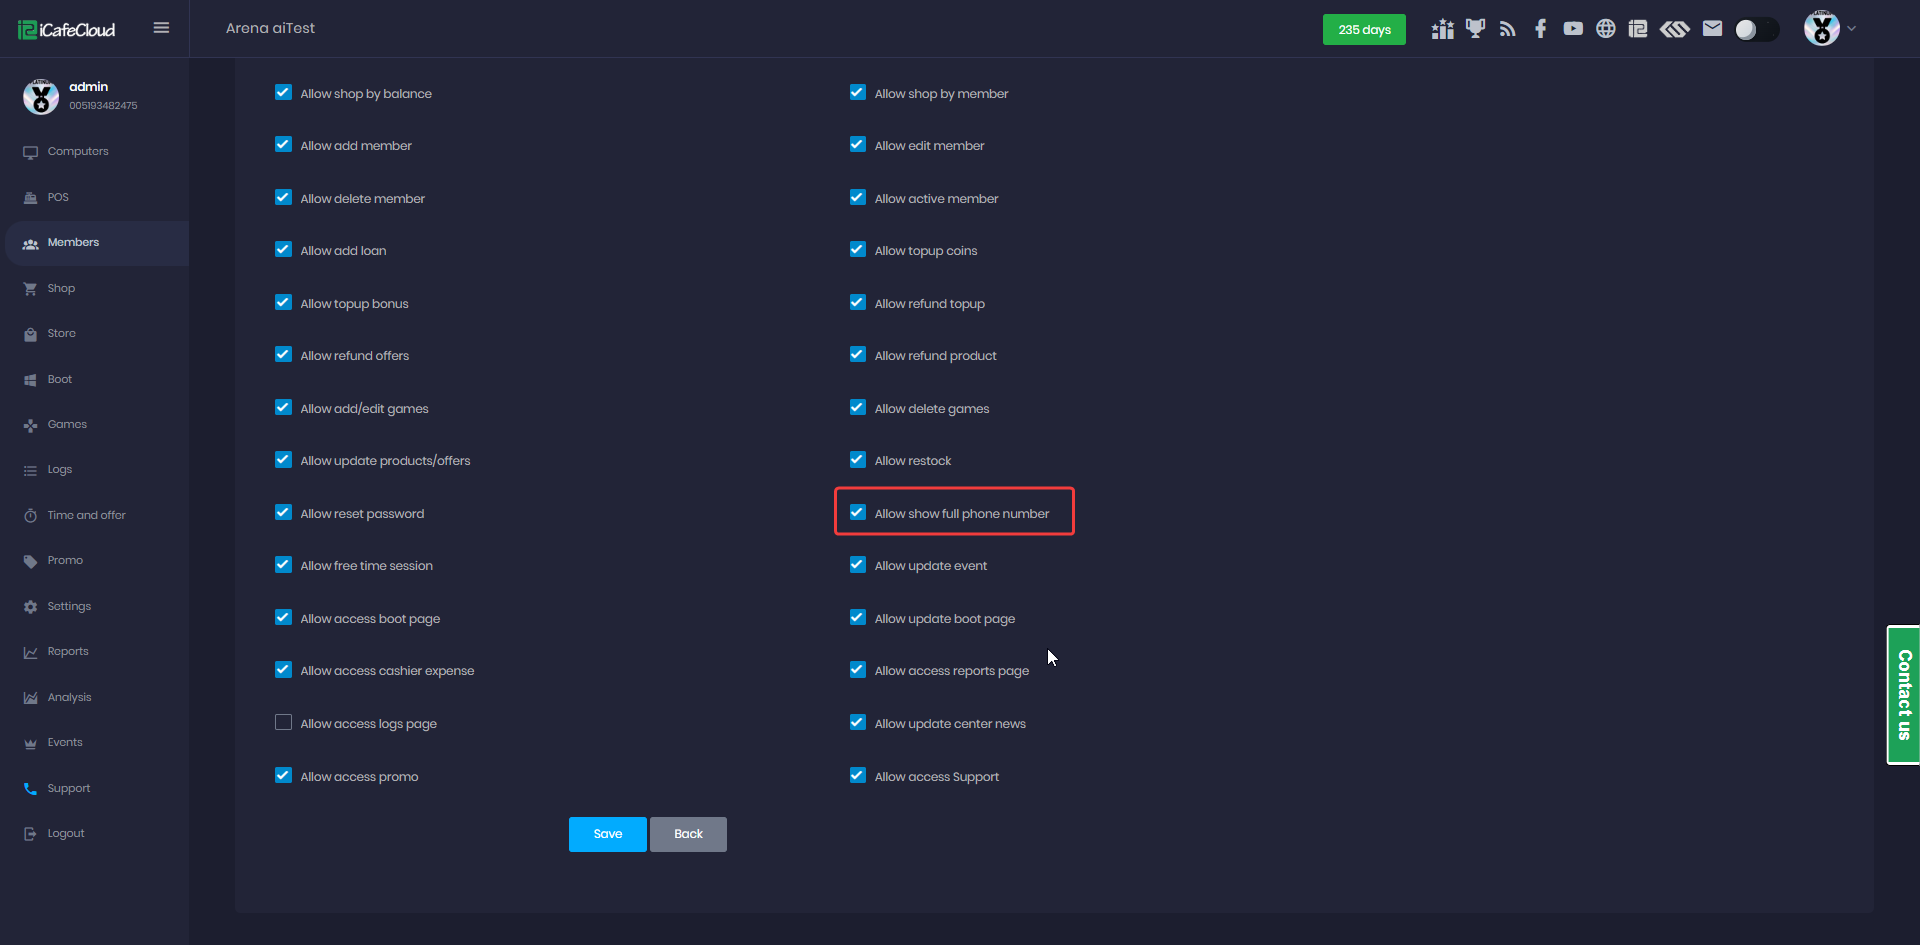Click the Save button
The width and height of the screenshot is (1920, 945).
click(x=607, y=834)
